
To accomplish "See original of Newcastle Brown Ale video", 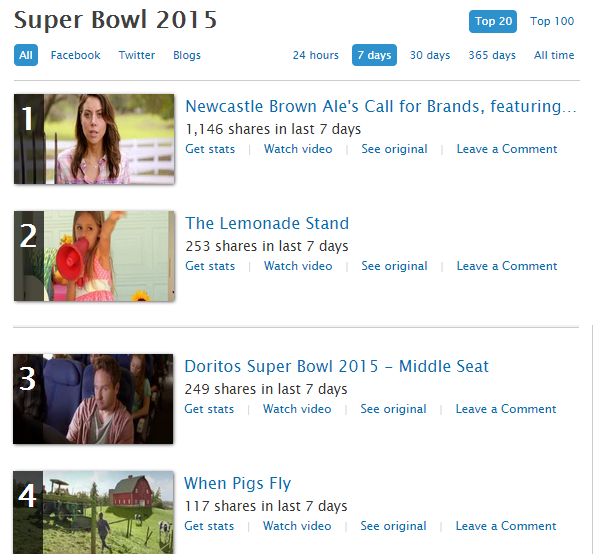I will (x=394, y=149).
